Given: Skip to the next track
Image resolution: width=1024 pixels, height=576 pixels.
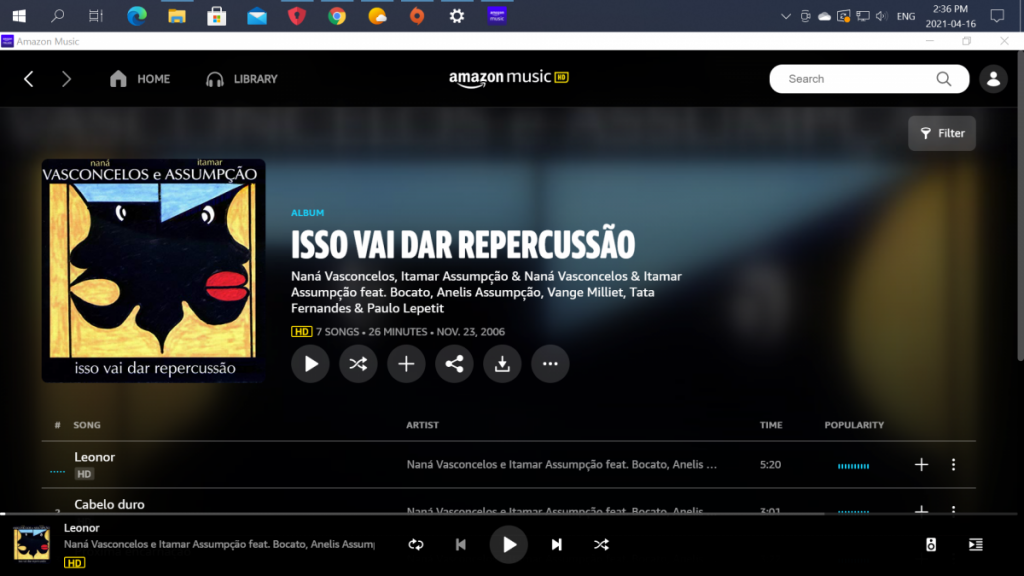Looking at the screenshot, I should (x=557, y=544).
